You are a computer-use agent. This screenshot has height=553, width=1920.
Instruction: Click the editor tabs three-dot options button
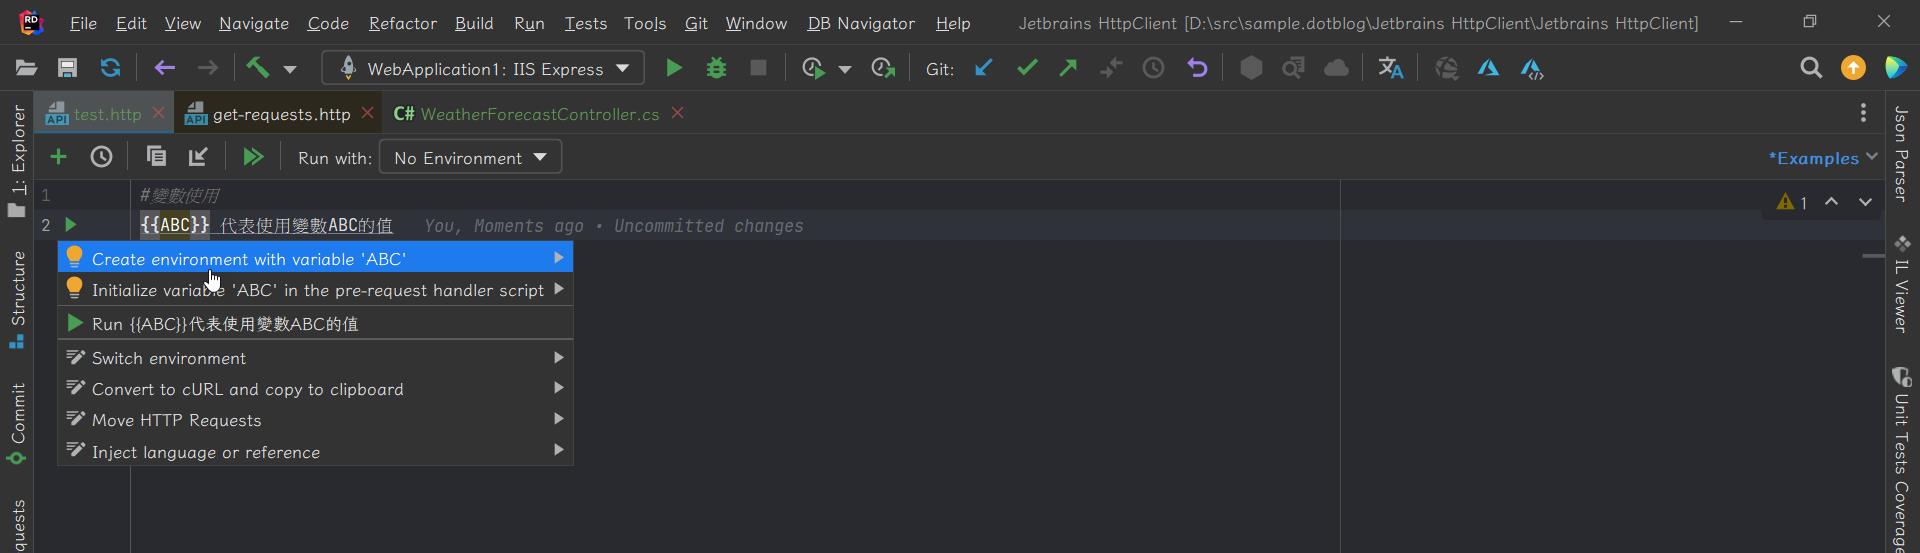coord(1863,113)
